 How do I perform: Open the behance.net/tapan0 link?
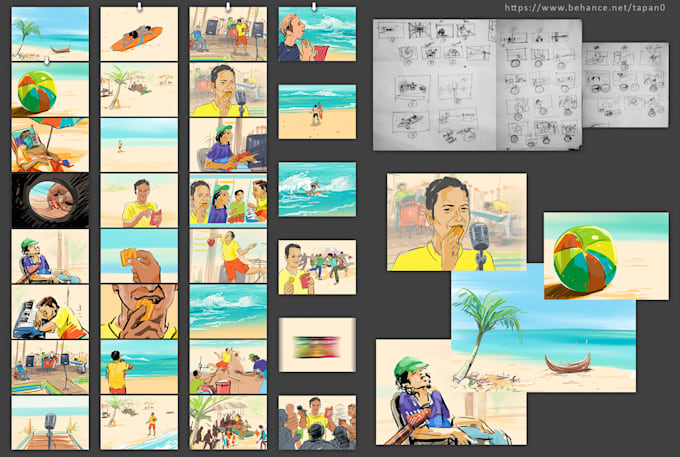[x=585, y=7]
